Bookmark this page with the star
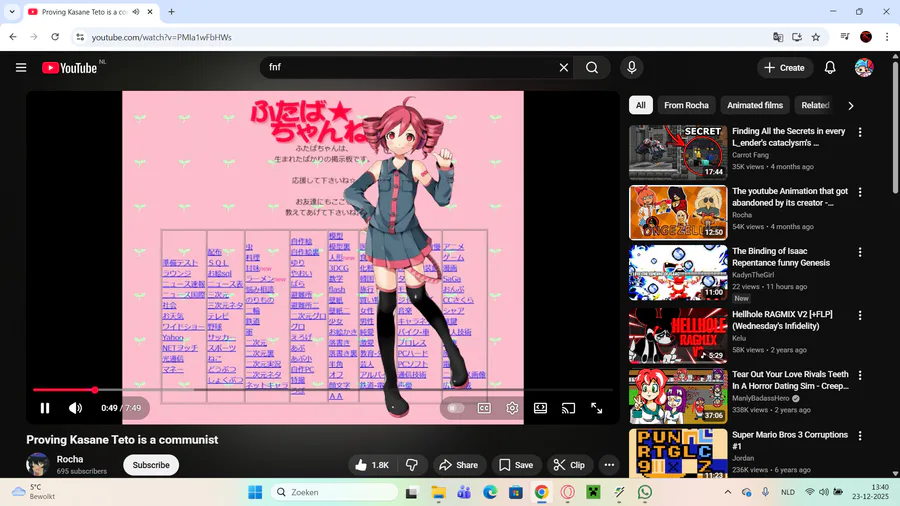The image size is (900, 506). point(816,37)
